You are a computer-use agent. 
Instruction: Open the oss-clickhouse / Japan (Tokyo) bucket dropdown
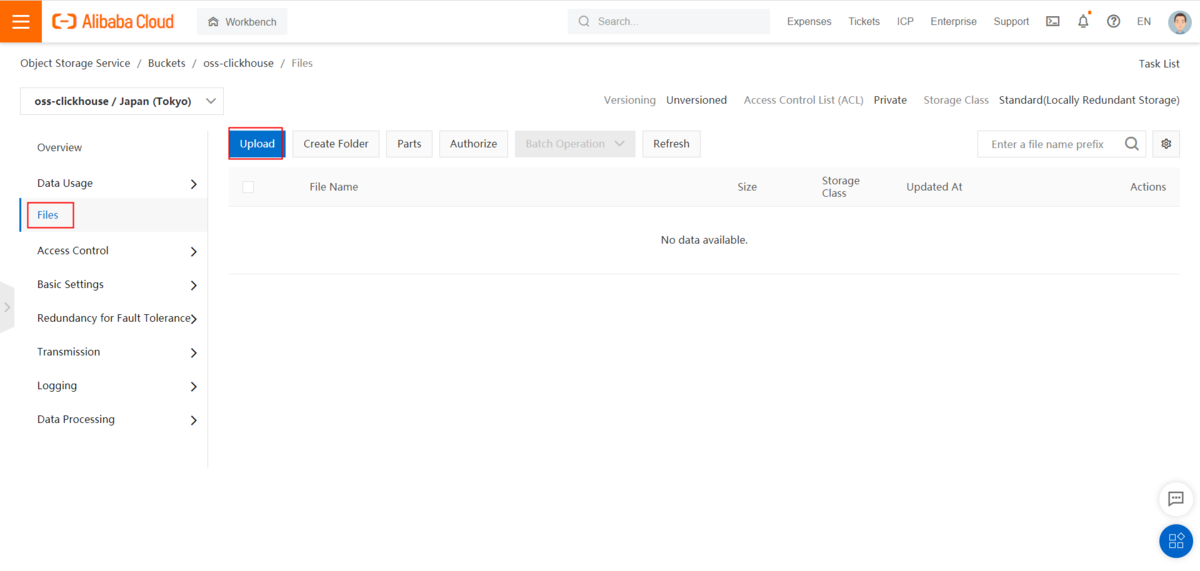point(122,101)
